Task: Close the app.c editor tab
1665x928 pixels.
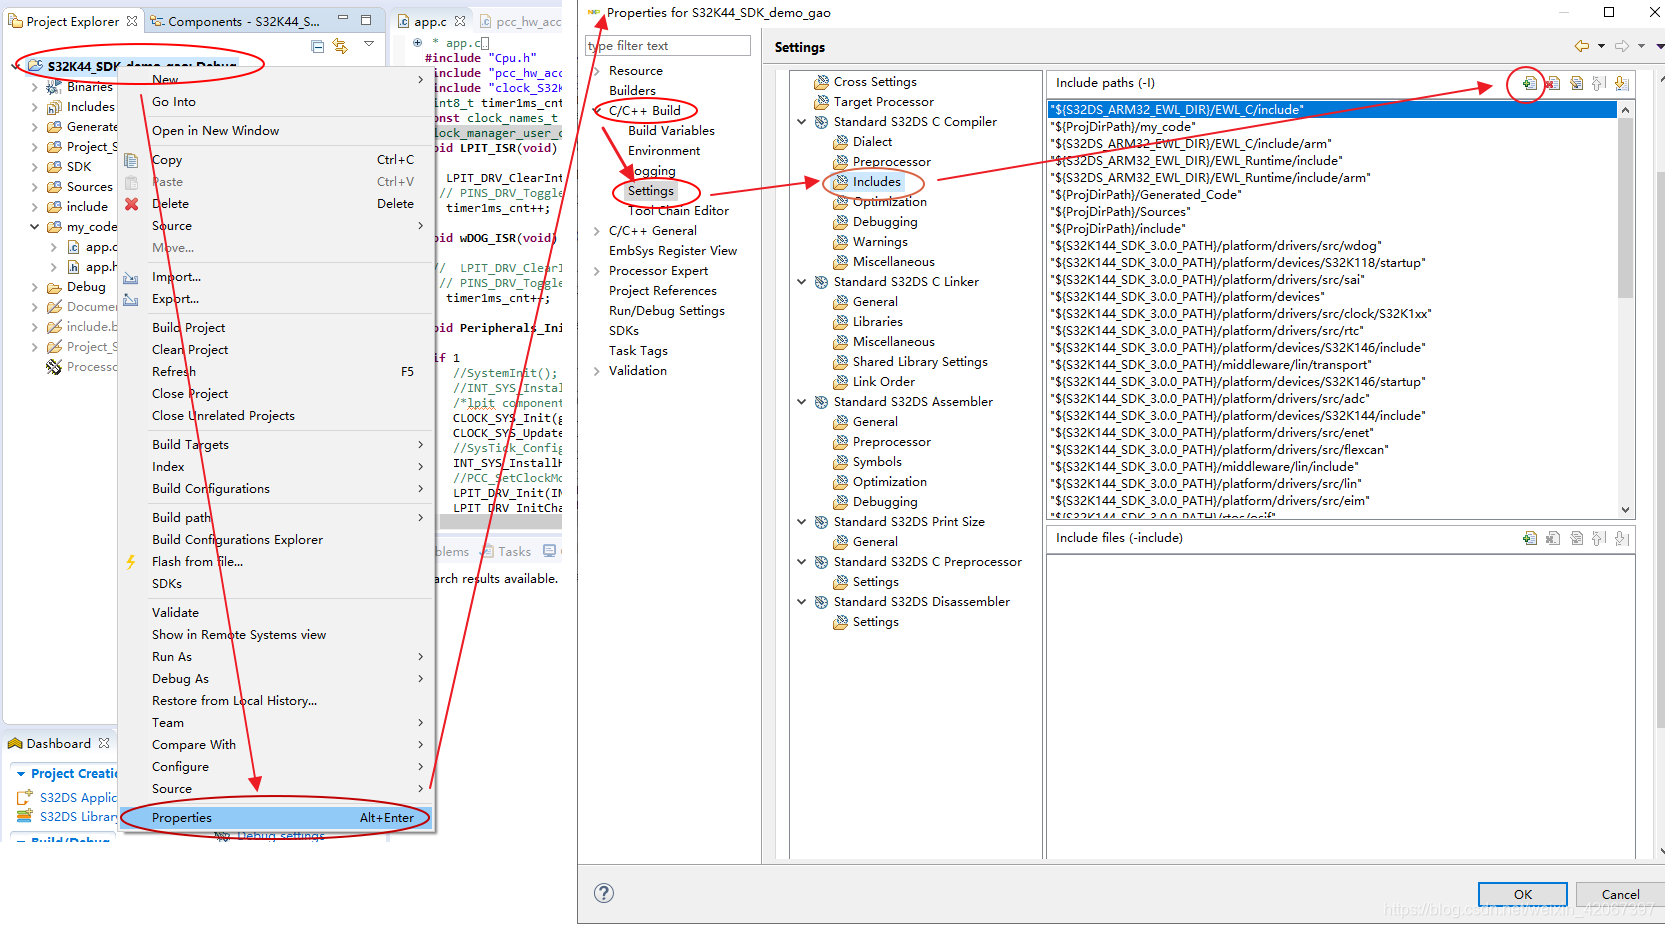Action: (460, 21)
